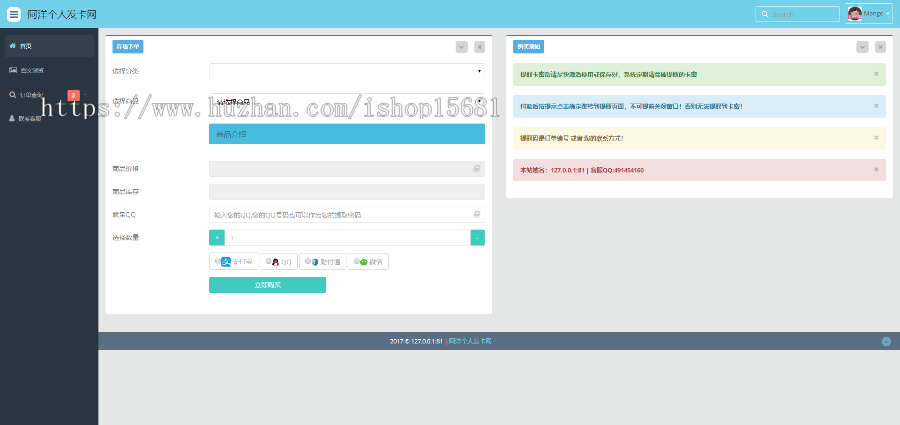Close the online order panel
900x425 pixels.
[480, 47]
